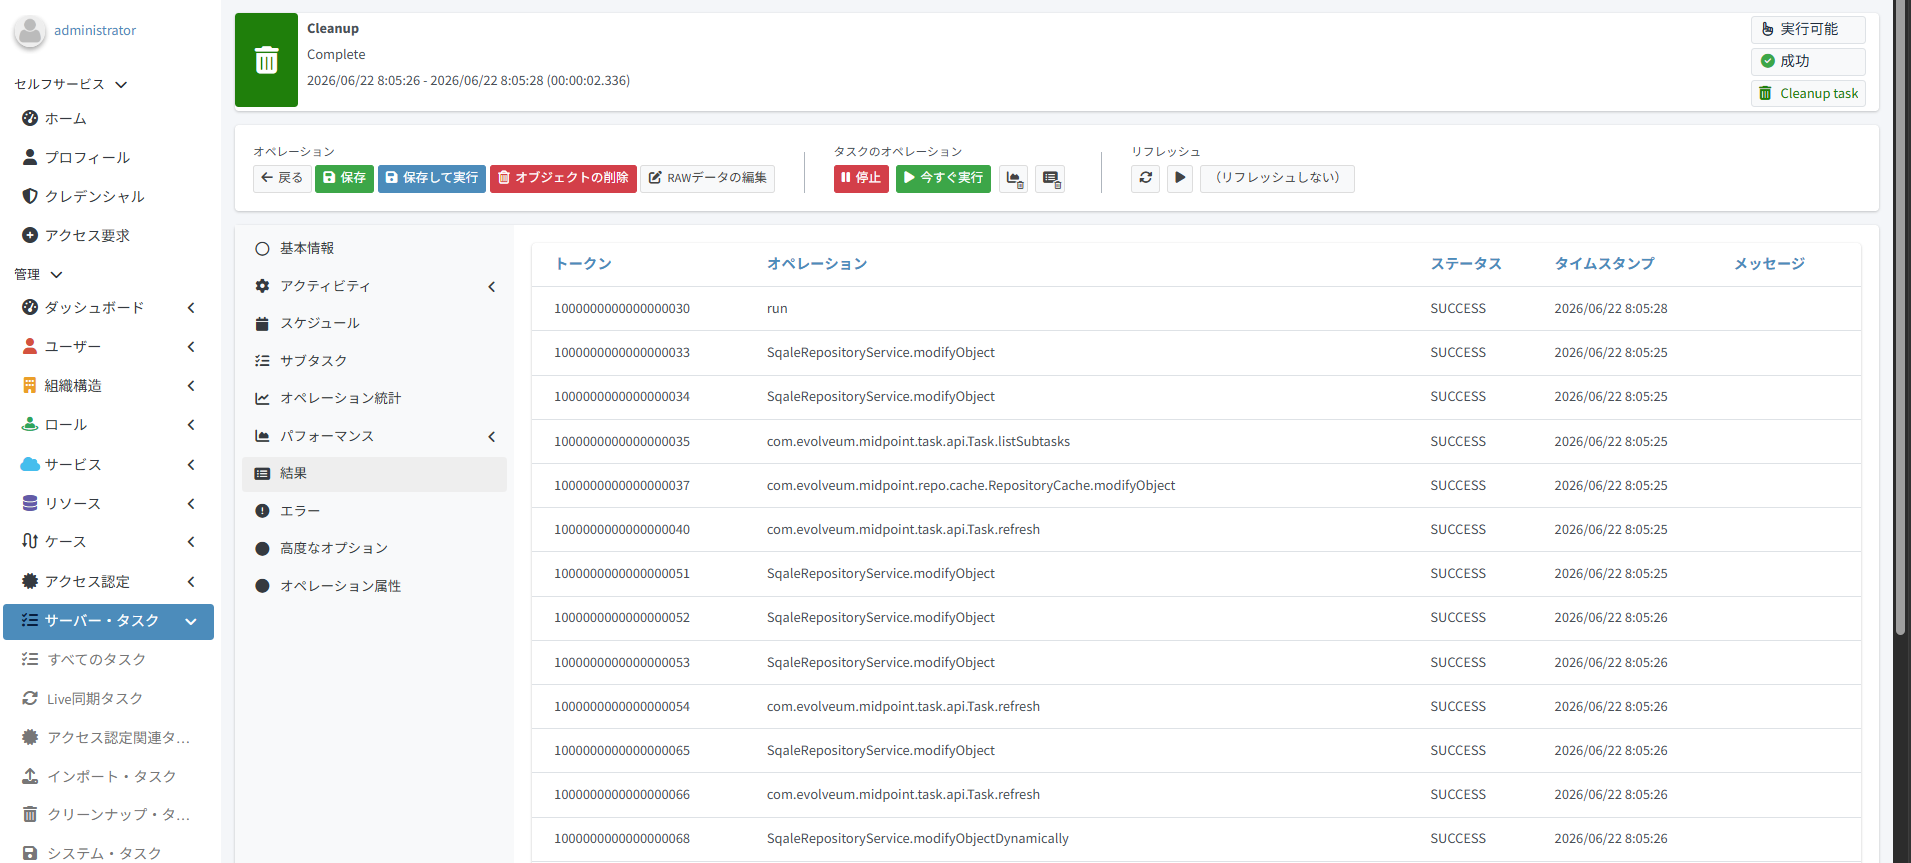Image resolution: width=1911 pixels, height=863 pixels.
Task: Click the 実行可能 status badge
Action: click(1808, 29)
